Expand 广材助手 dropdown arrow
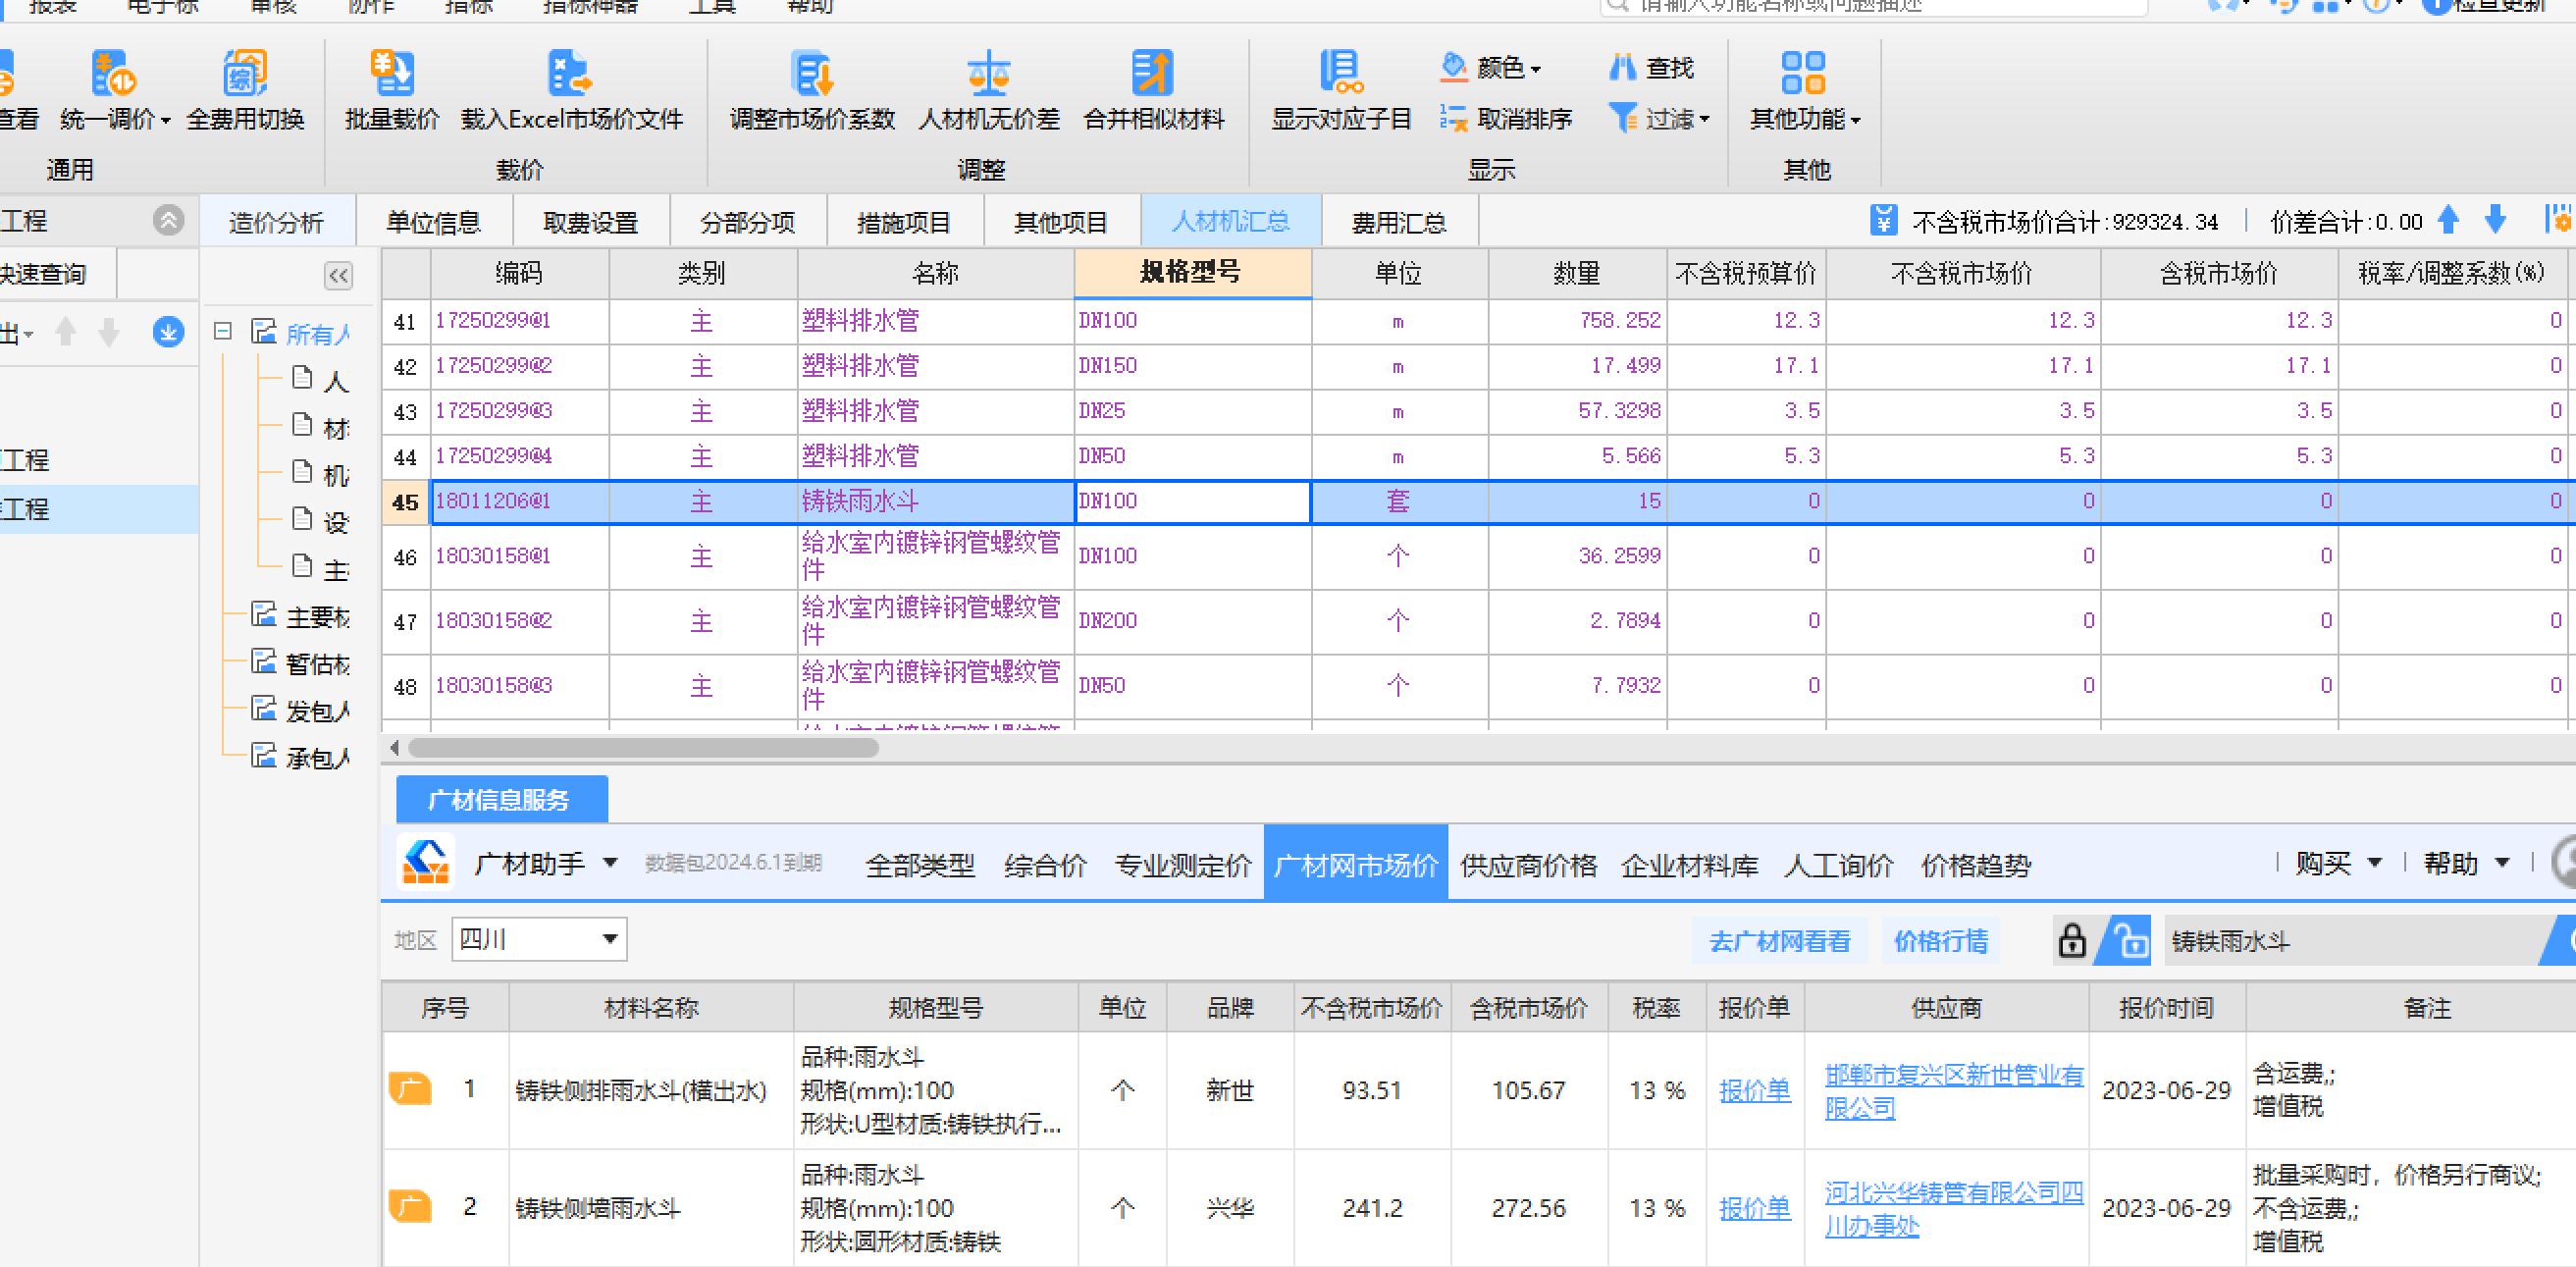The width and height of the screenshot is (2576, 1267). point(610,862)
